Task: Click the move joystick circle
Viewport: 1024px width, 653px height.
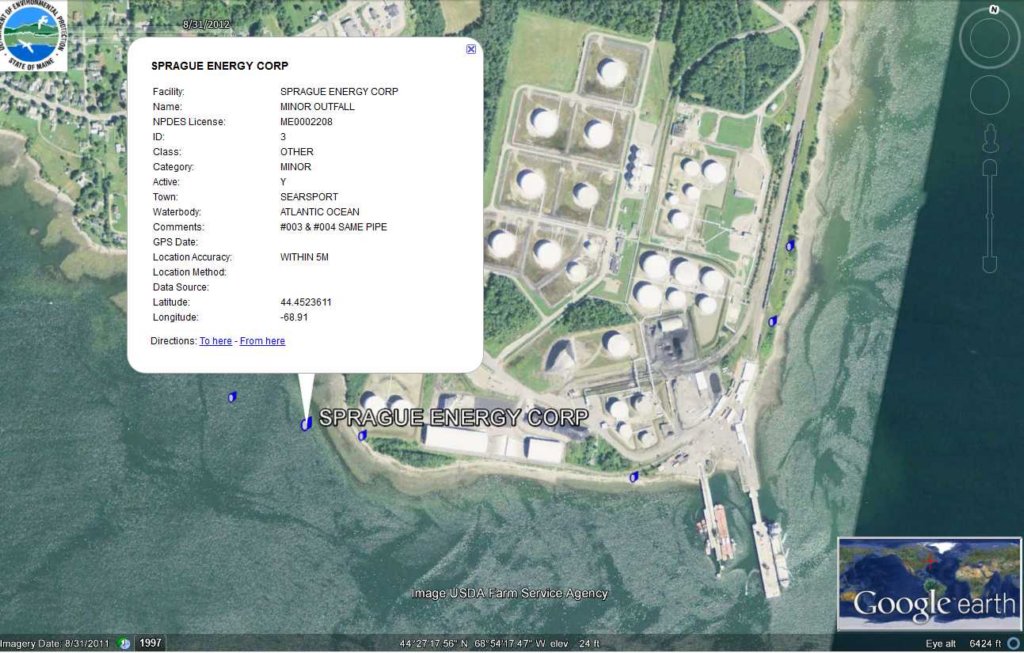Action: [x=989, y=95]
